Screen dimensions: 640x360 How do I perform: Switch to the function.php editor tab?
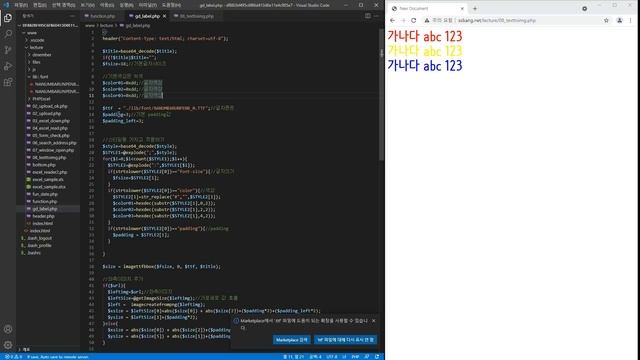pos(102,16)
